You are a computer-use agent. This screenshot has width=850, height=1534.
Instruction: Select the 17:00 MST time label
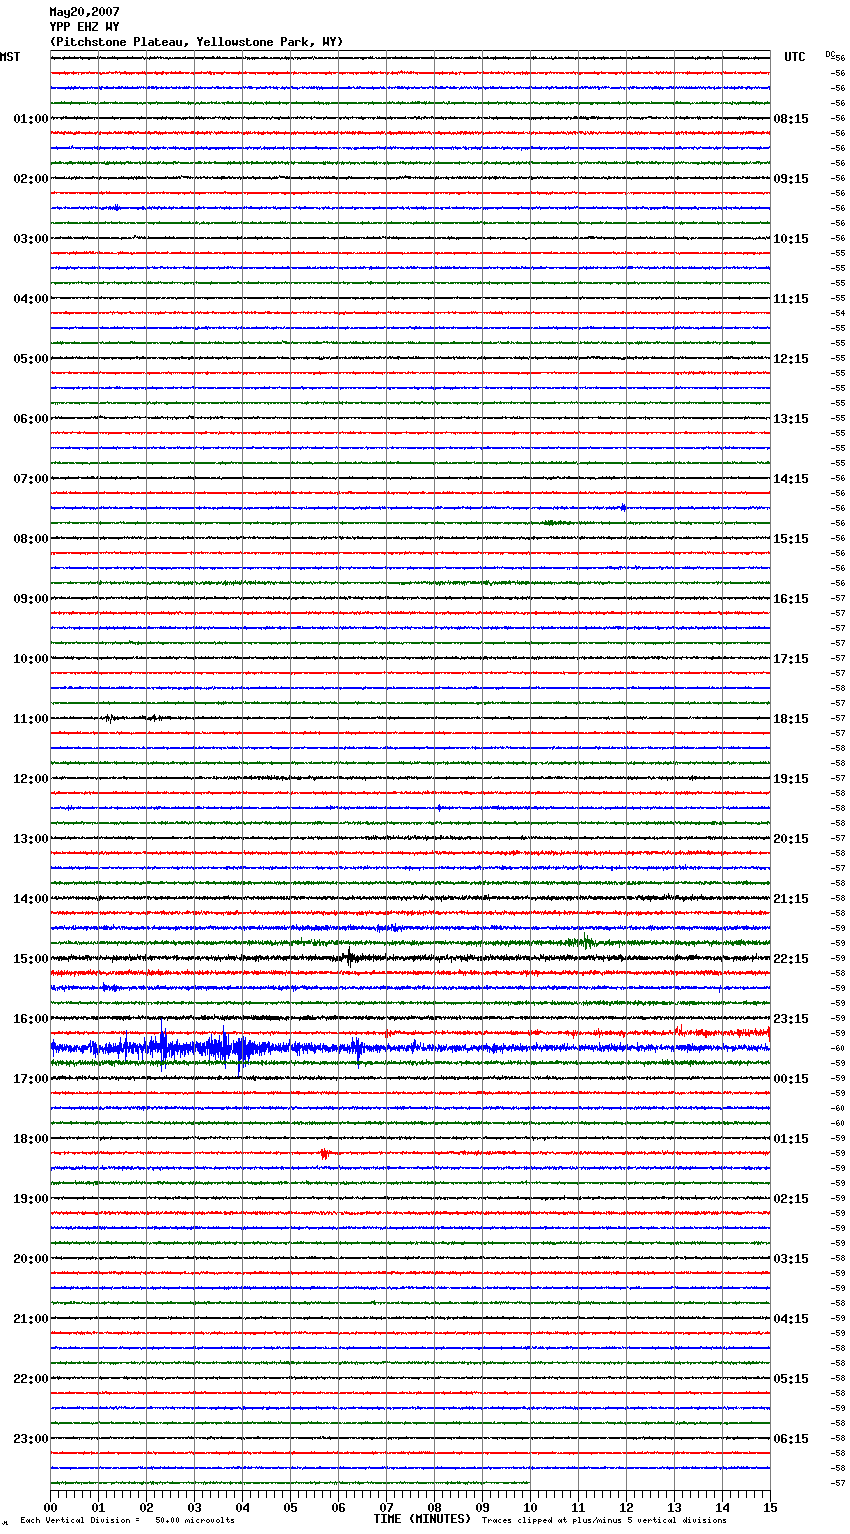pyautogui.click(x=31, y=1079)
